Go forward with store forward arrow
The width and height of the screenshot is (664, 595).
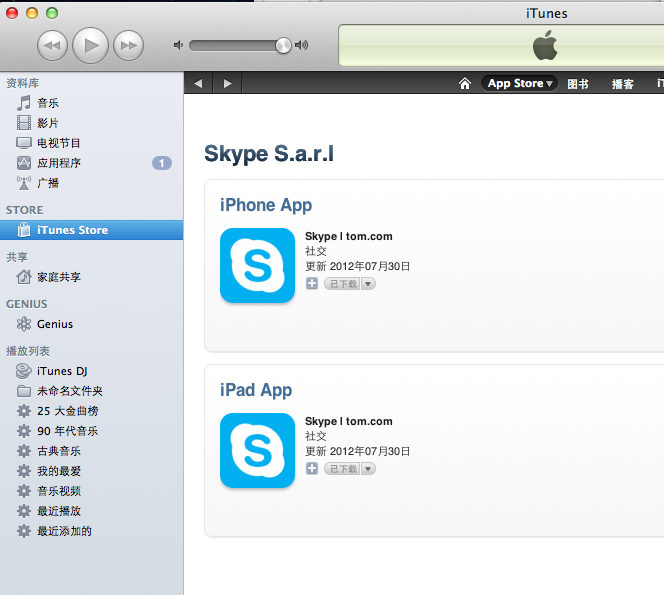(x=227, y=83)
